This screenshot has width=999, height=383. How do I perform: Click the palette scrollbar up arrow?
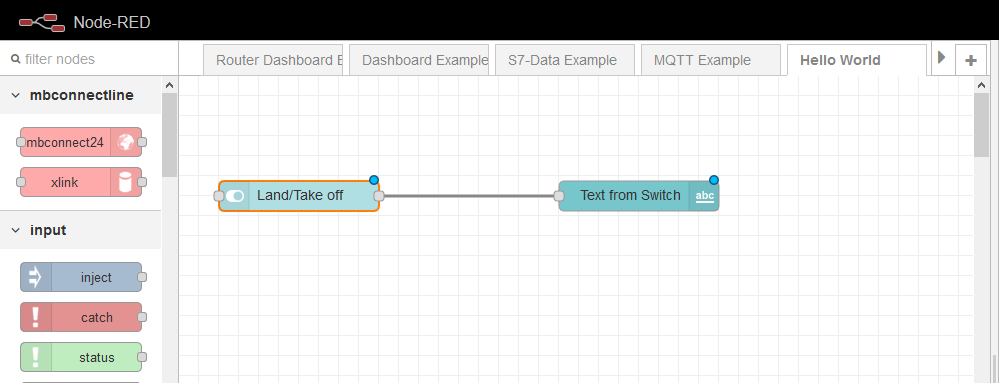pyautogui.click(x=169, y=85)
